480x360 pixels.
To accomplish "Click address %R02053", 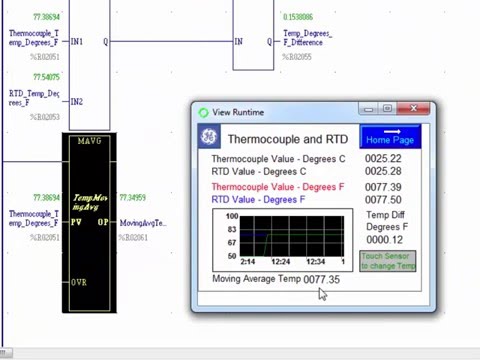I will [45, 117].
